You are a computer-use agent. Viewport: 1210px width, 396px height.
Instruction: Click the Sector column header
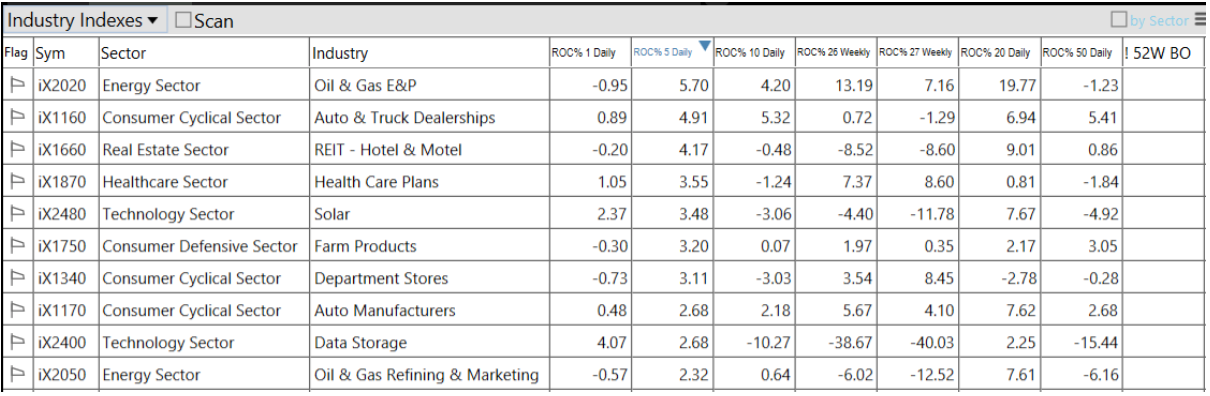124,53
